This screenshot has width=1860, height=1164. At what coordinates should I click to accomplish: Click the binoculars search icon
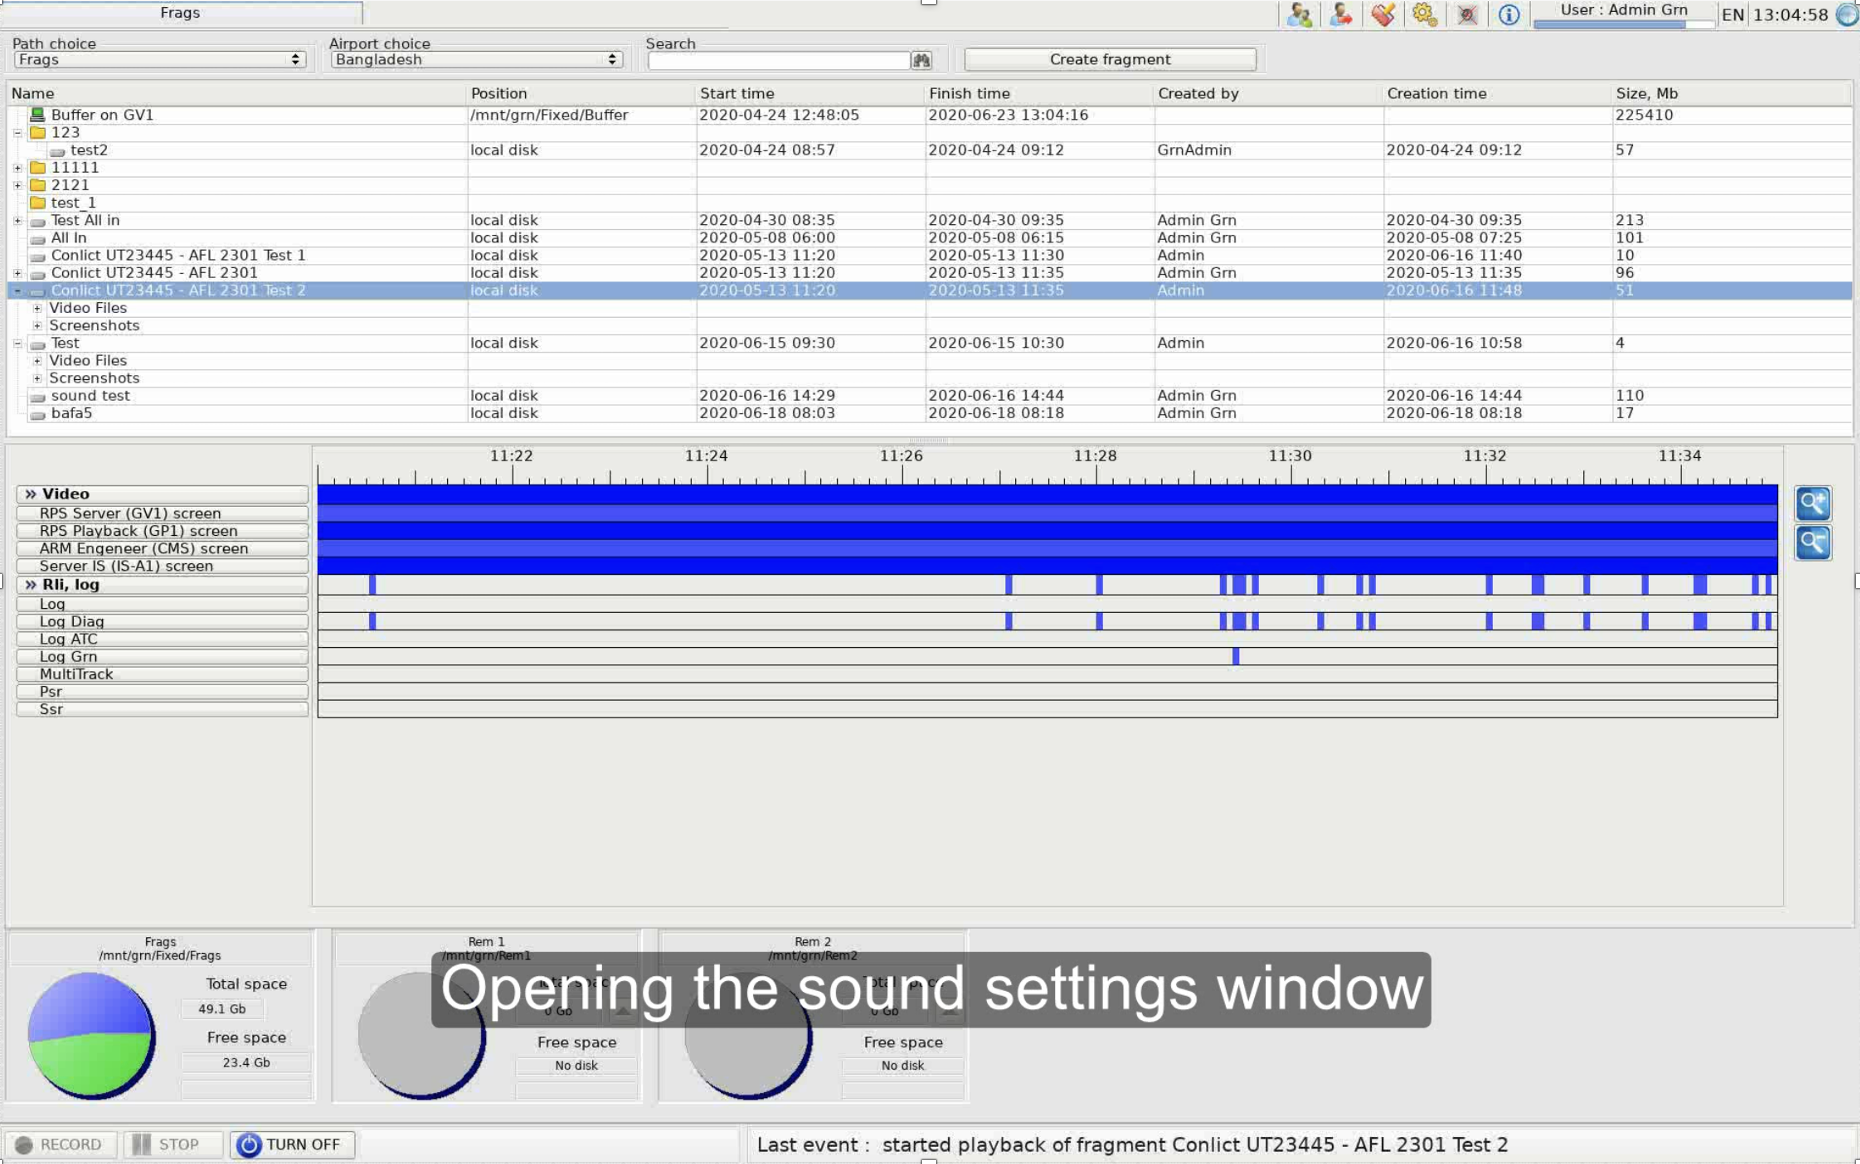(921, 61)
